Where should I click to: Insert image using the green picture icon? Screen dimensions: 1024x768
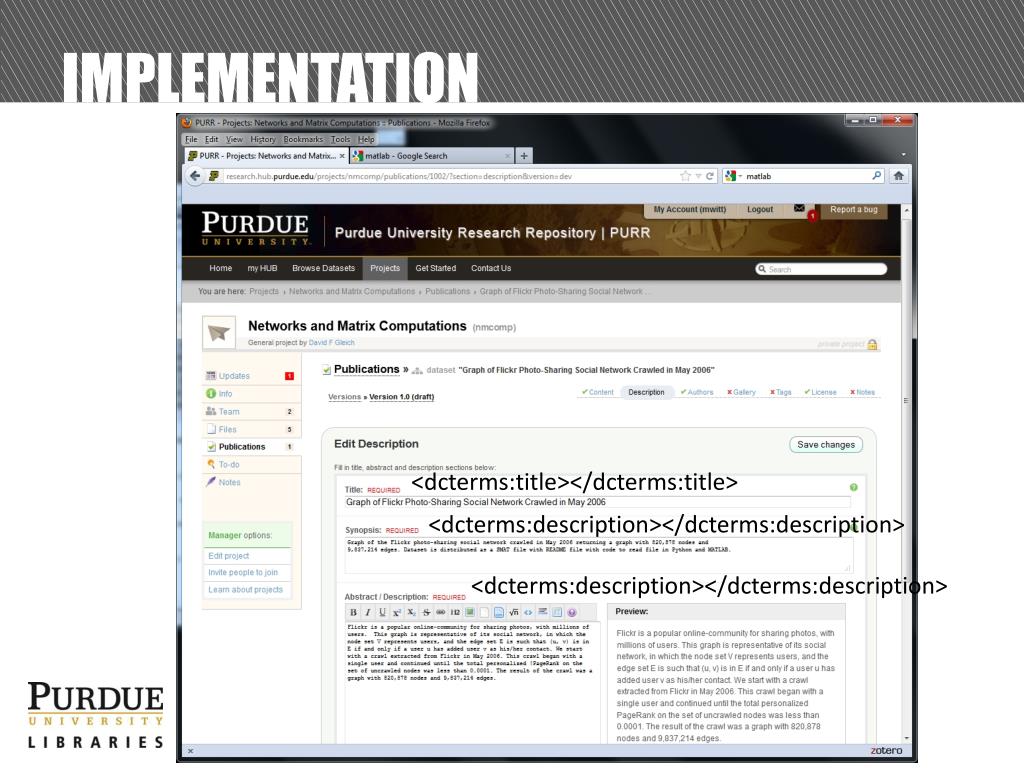coord(470,613)
